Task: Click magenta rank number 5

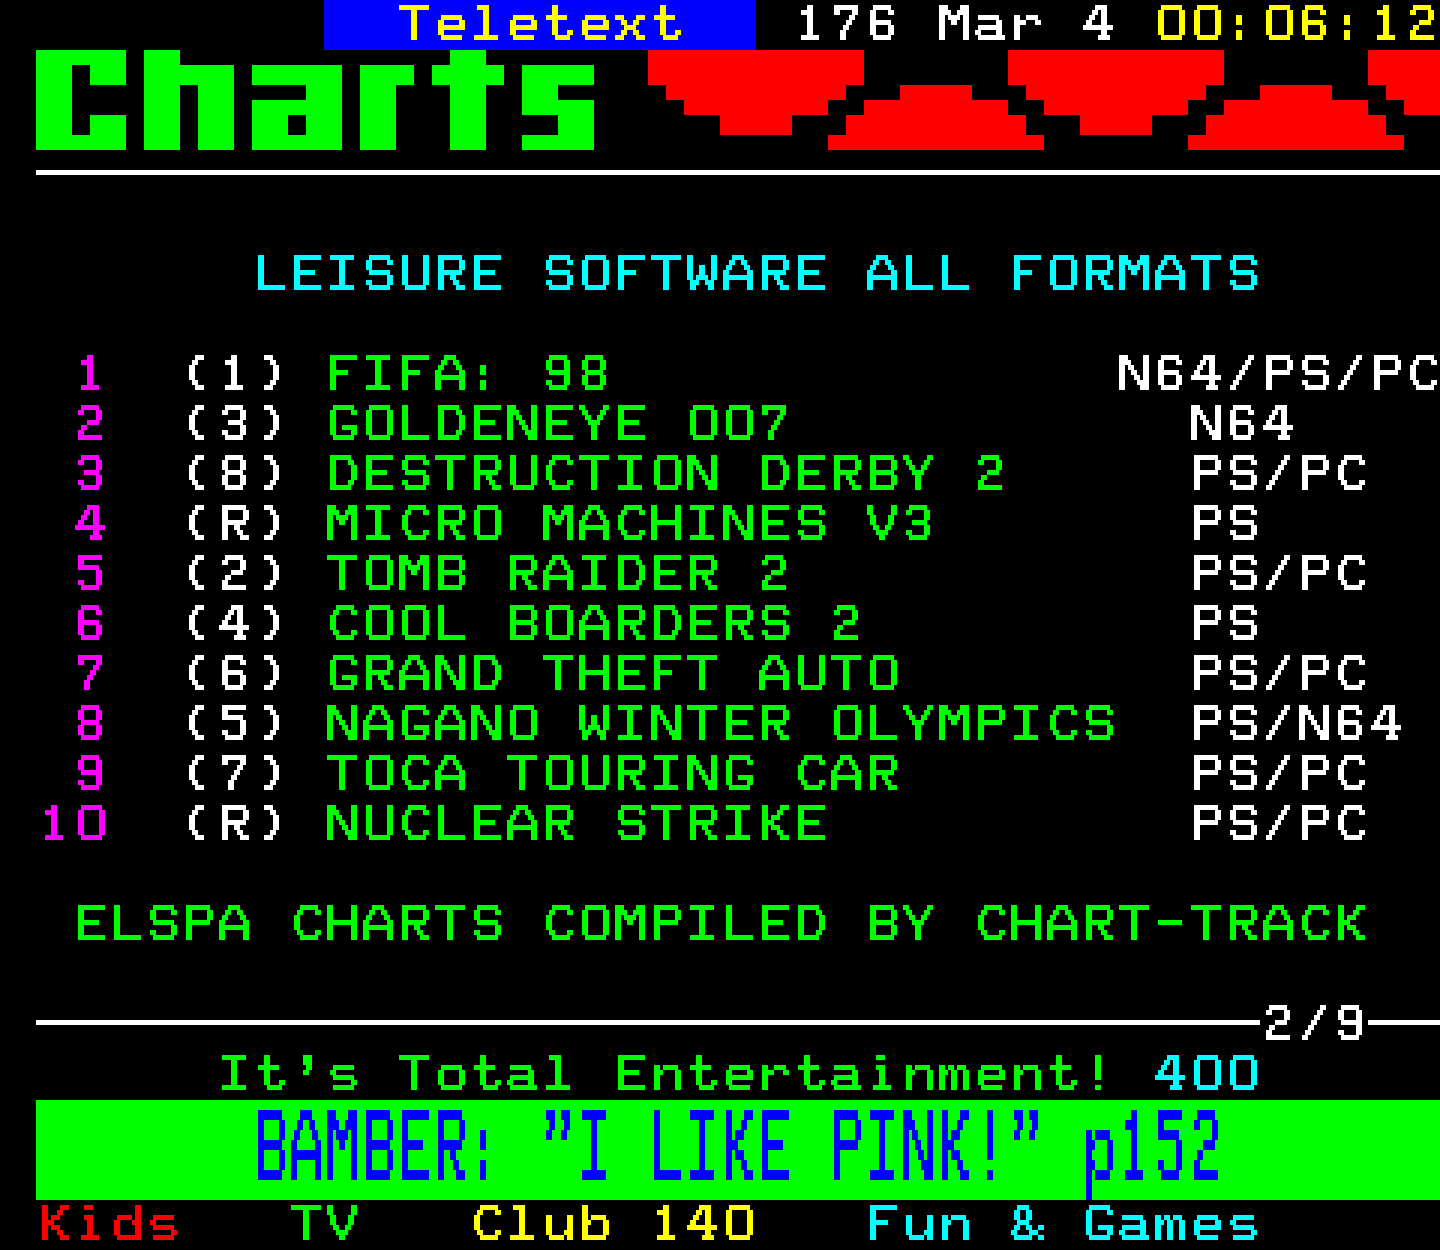Action: (x=90, y=574)
